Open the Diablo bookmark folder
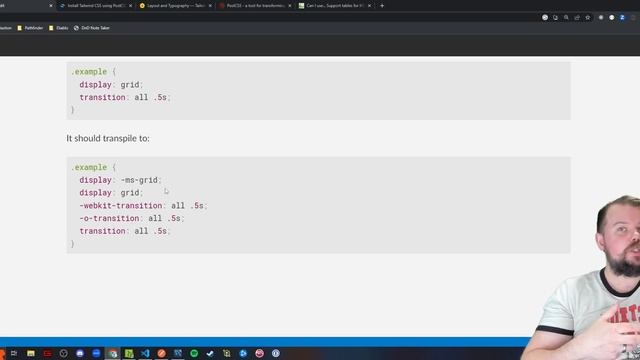This screenshot has height=360, width=640. pos(58,28)
